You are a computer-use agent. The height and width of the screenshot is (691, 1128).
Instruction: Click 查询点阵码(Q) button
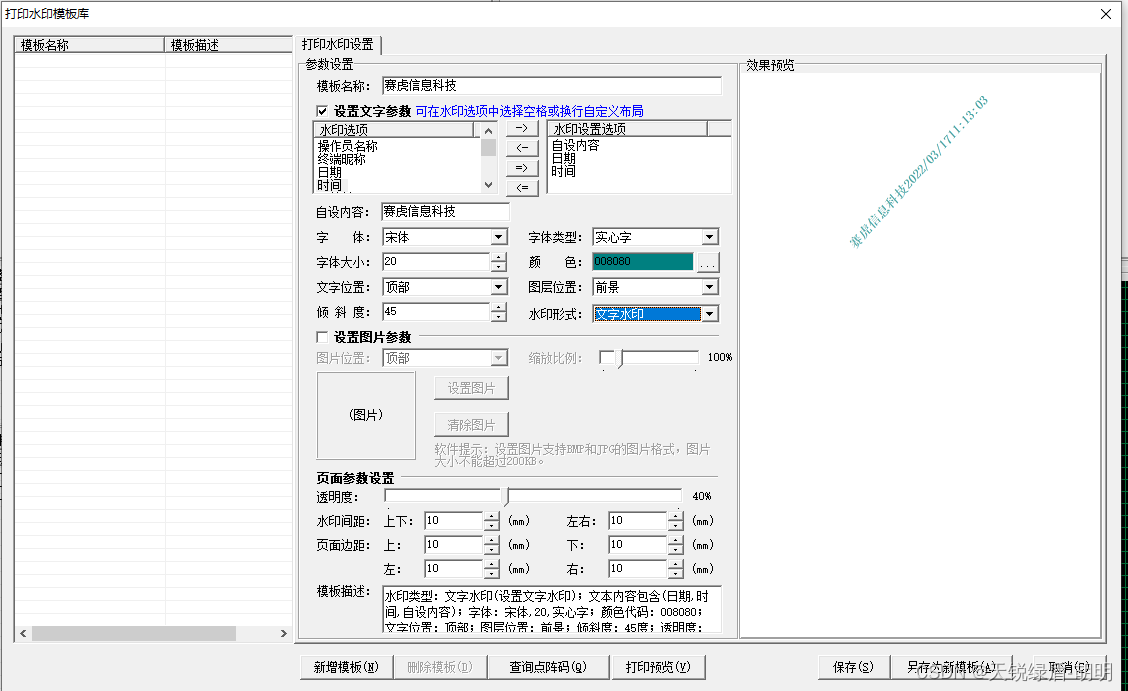click(x=548, y=667)
